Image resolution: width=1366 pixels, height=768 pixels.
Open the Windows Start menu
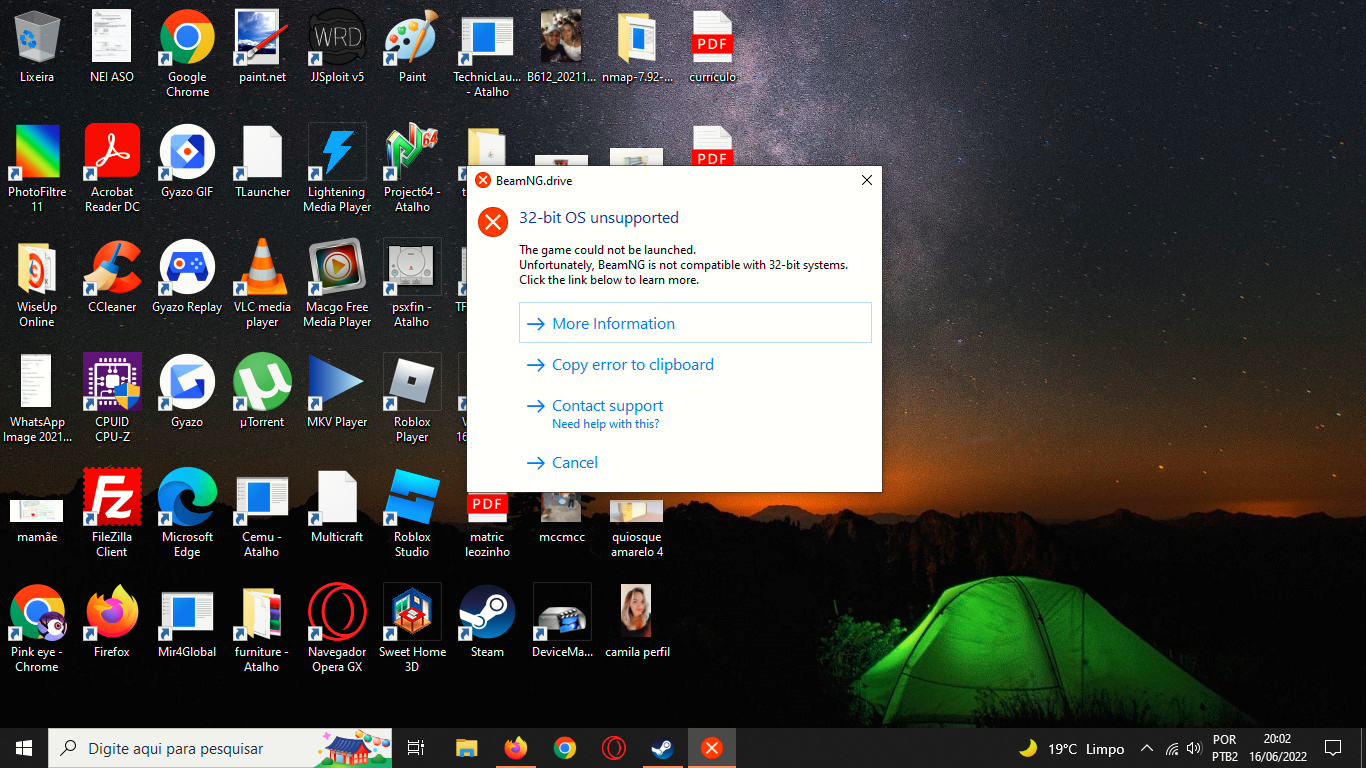pos(24,748)
